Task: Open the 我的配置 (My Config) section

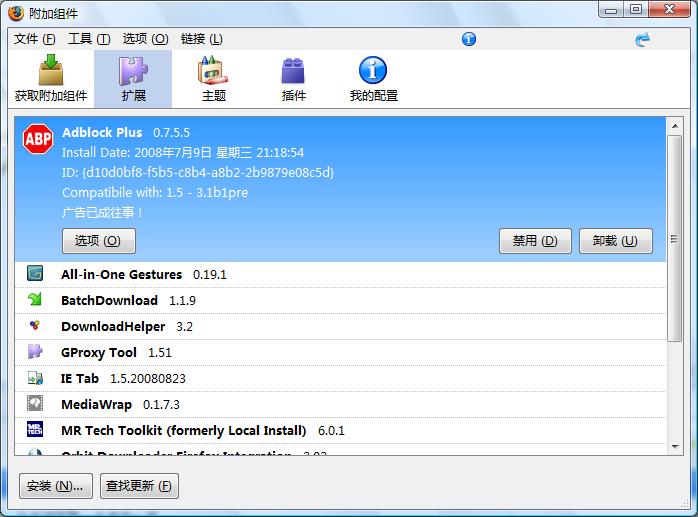Action: [373, 79]
